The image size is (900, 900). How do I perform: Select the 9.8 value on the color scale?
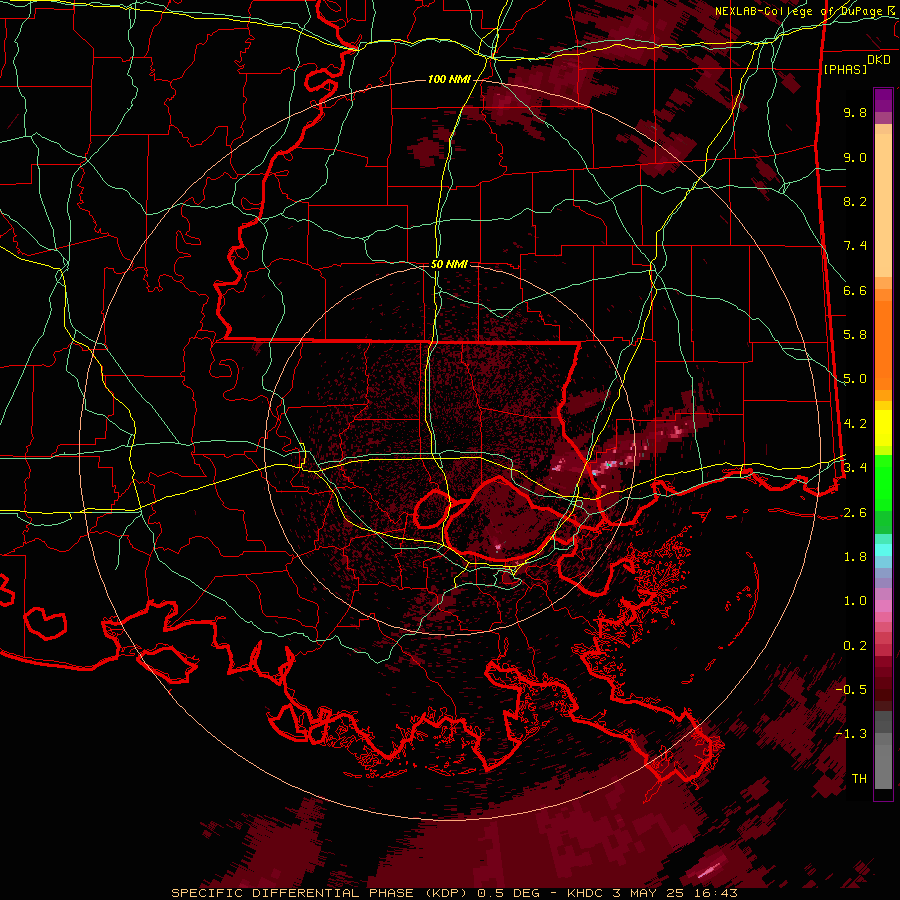855,112
